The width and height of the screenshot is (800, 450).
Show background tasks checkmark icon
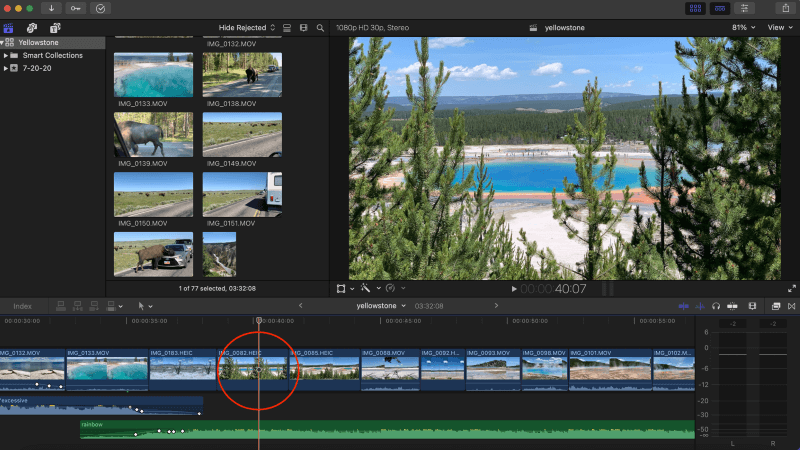[x=100, y=8]
